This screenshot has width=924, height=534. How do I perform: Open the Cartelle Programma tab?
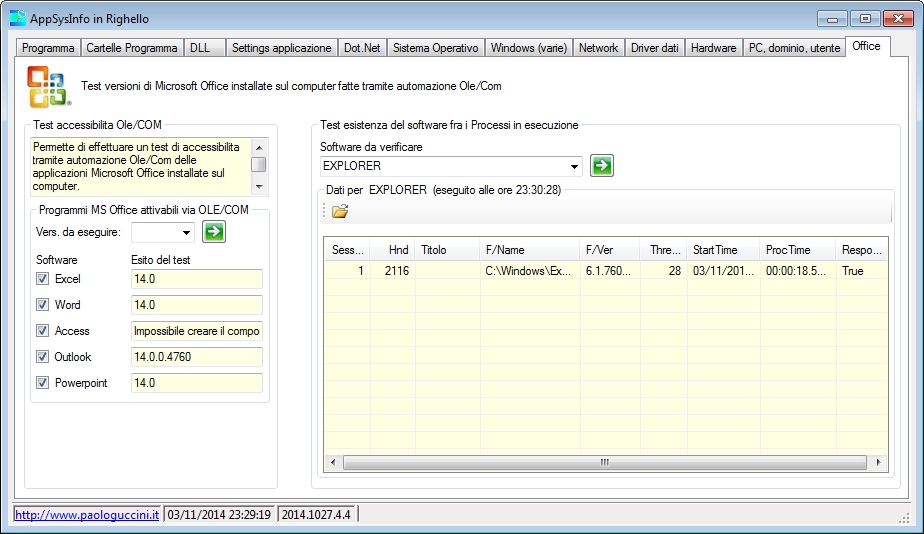pos(131,48)
